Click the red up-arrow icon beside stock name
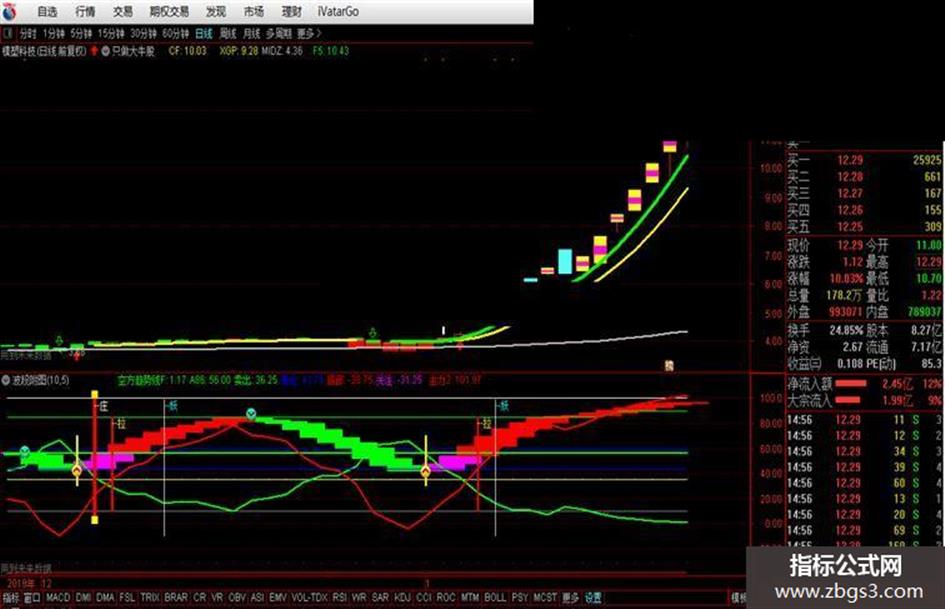 94,51
